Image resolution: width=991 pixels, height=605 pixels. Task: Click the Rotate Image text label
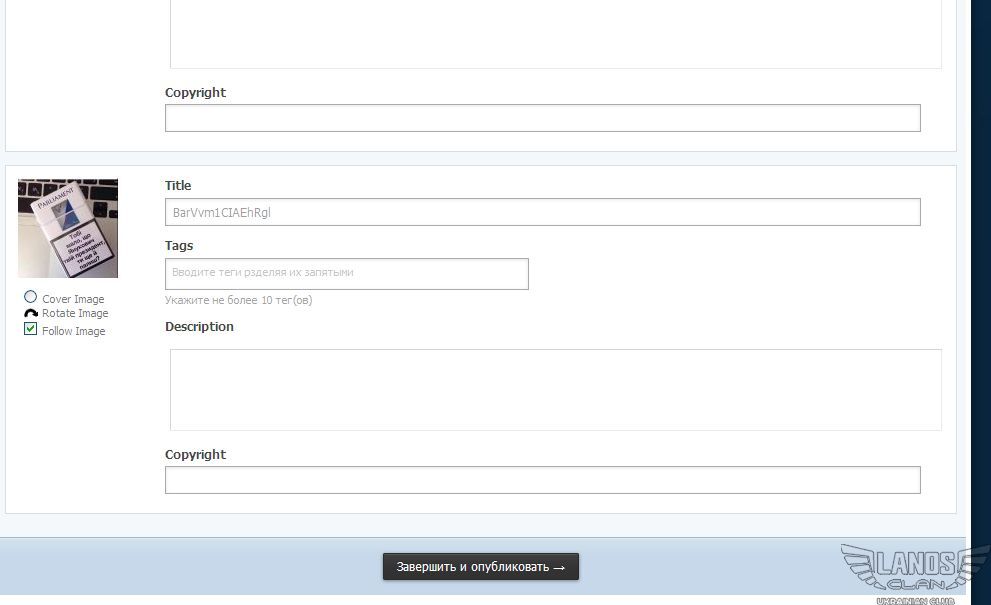75,313
